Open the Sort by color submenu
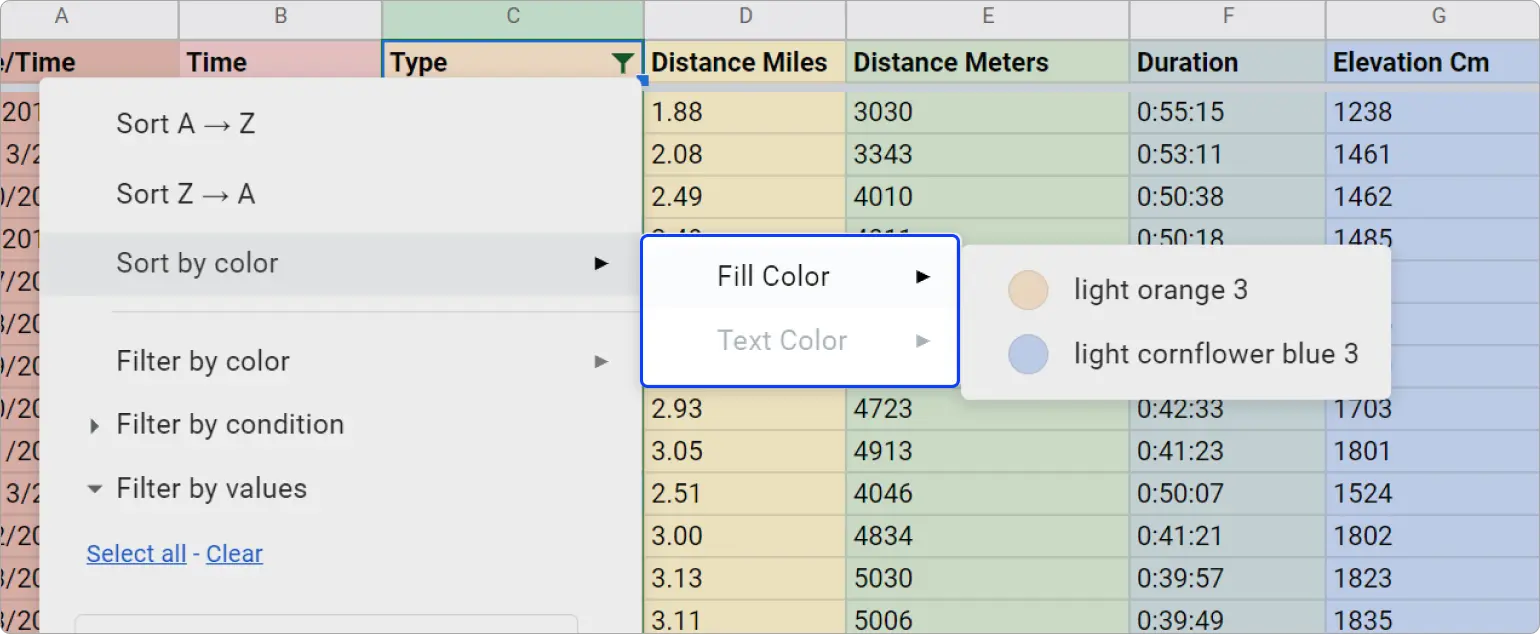Image resolution: width=1540 pixels, height=634 pixels. coord(197,264)
